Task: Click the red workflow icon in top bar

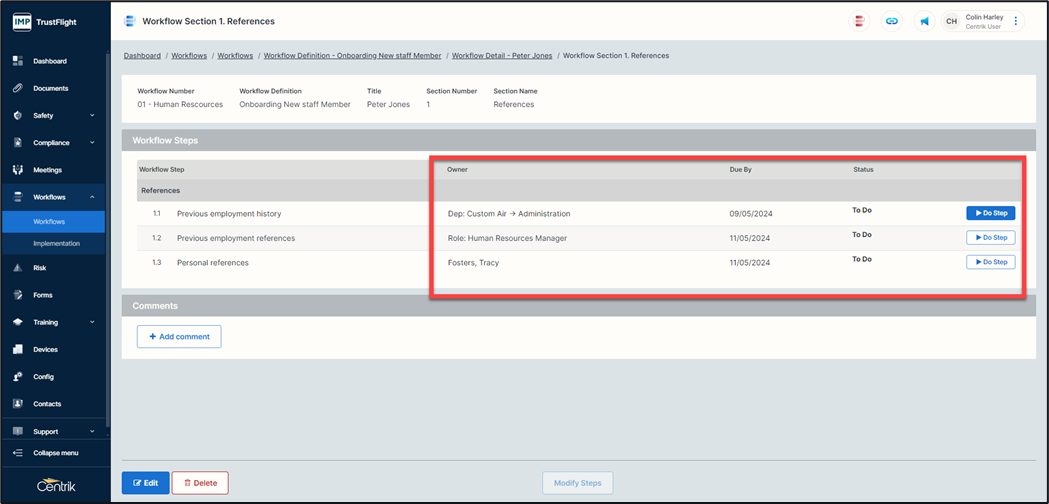Action: (x=859, y=21)
